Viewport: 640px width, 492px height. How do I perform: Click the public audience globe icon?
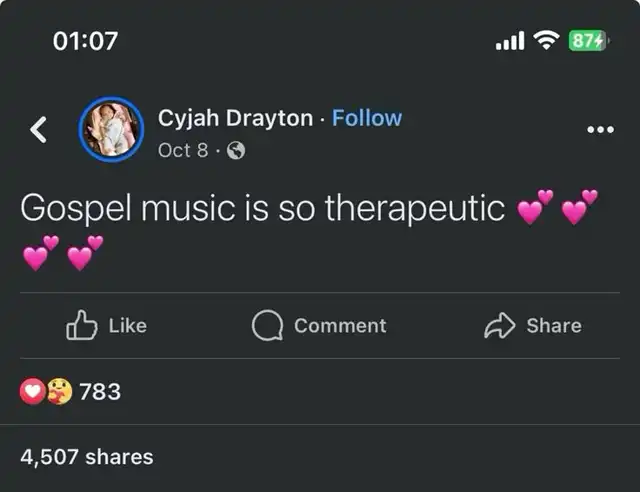click(x=236, y=151)
